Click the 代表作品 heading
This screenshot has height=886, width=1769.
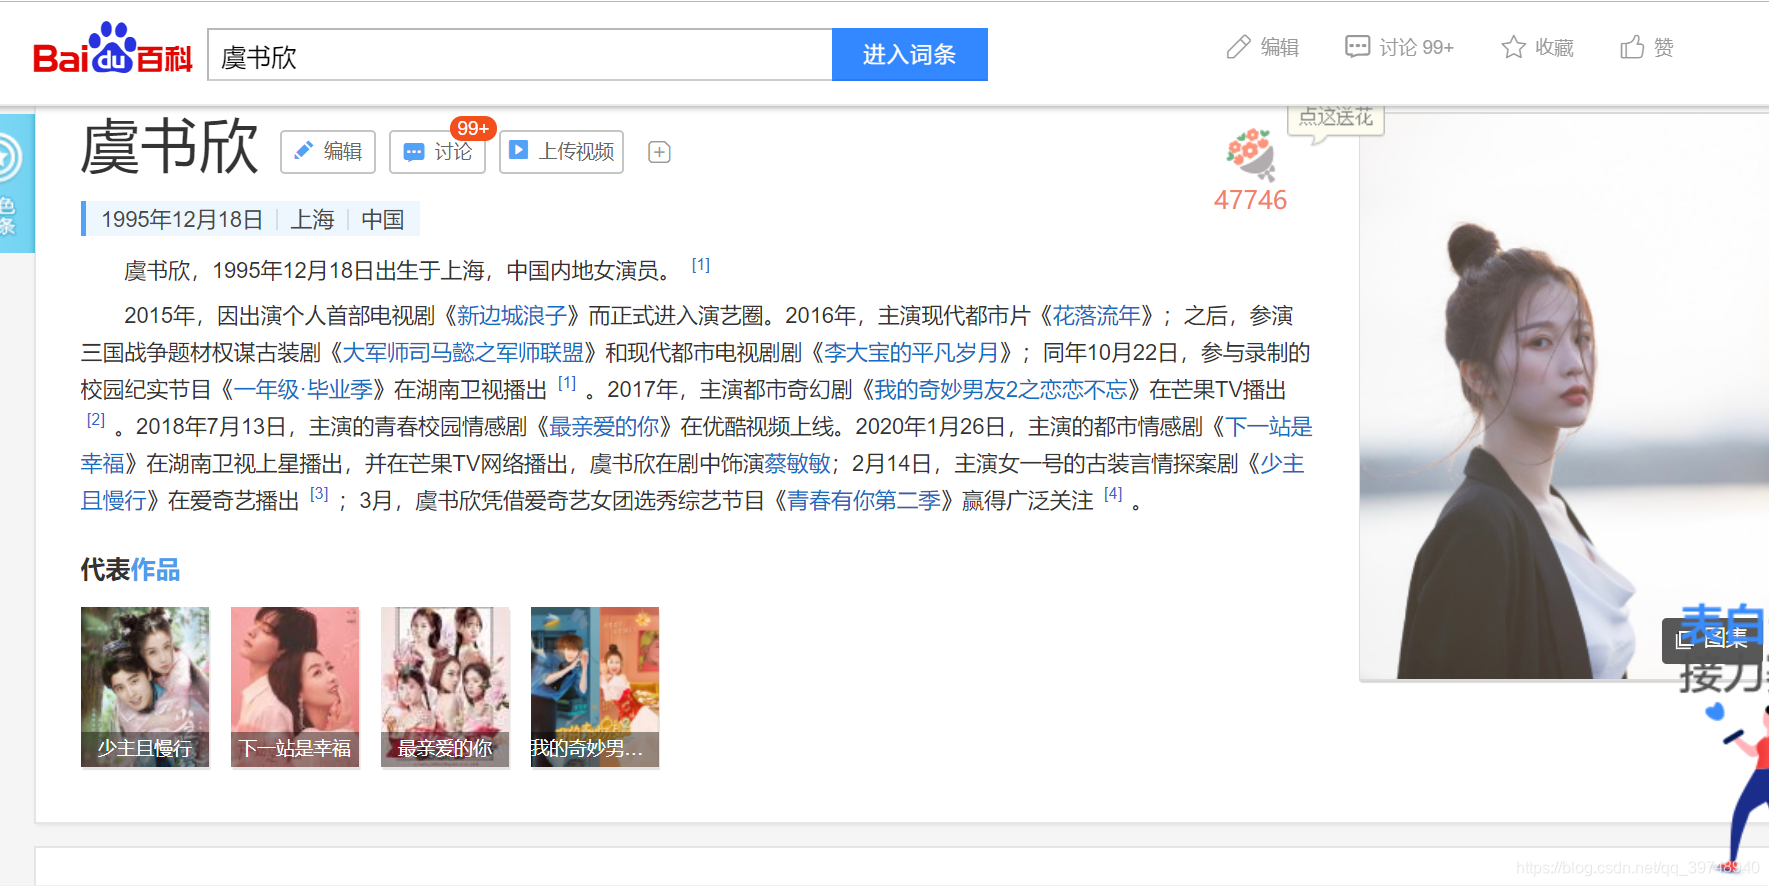[130, 570]
